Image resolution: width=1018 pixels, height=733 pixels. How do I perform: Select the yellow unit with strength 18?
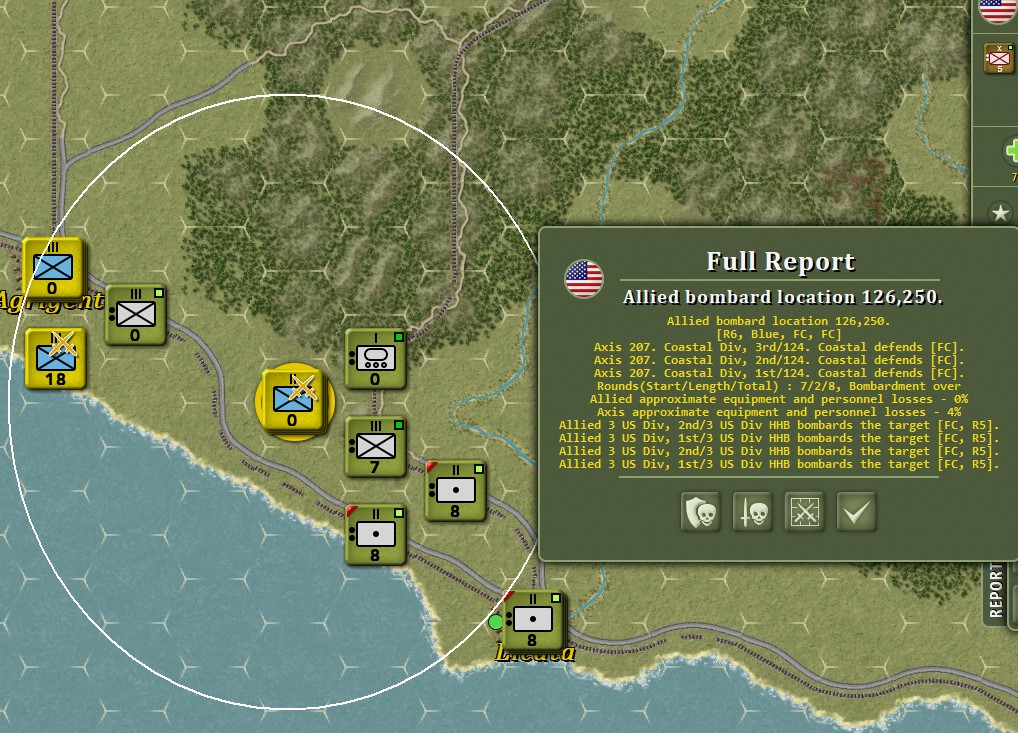56,358
